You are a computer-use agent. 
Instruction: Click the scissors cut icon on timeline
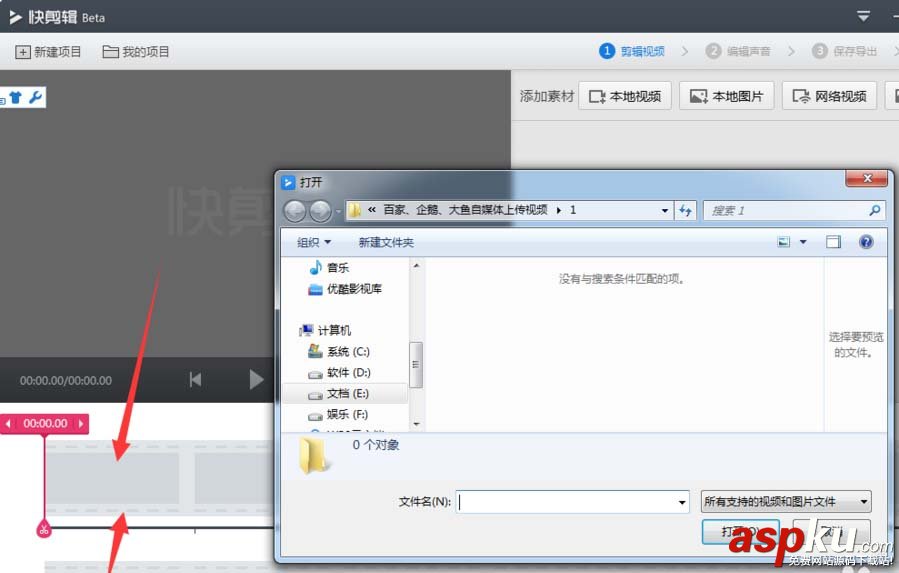pyautogui.click(x=44, y=529)
